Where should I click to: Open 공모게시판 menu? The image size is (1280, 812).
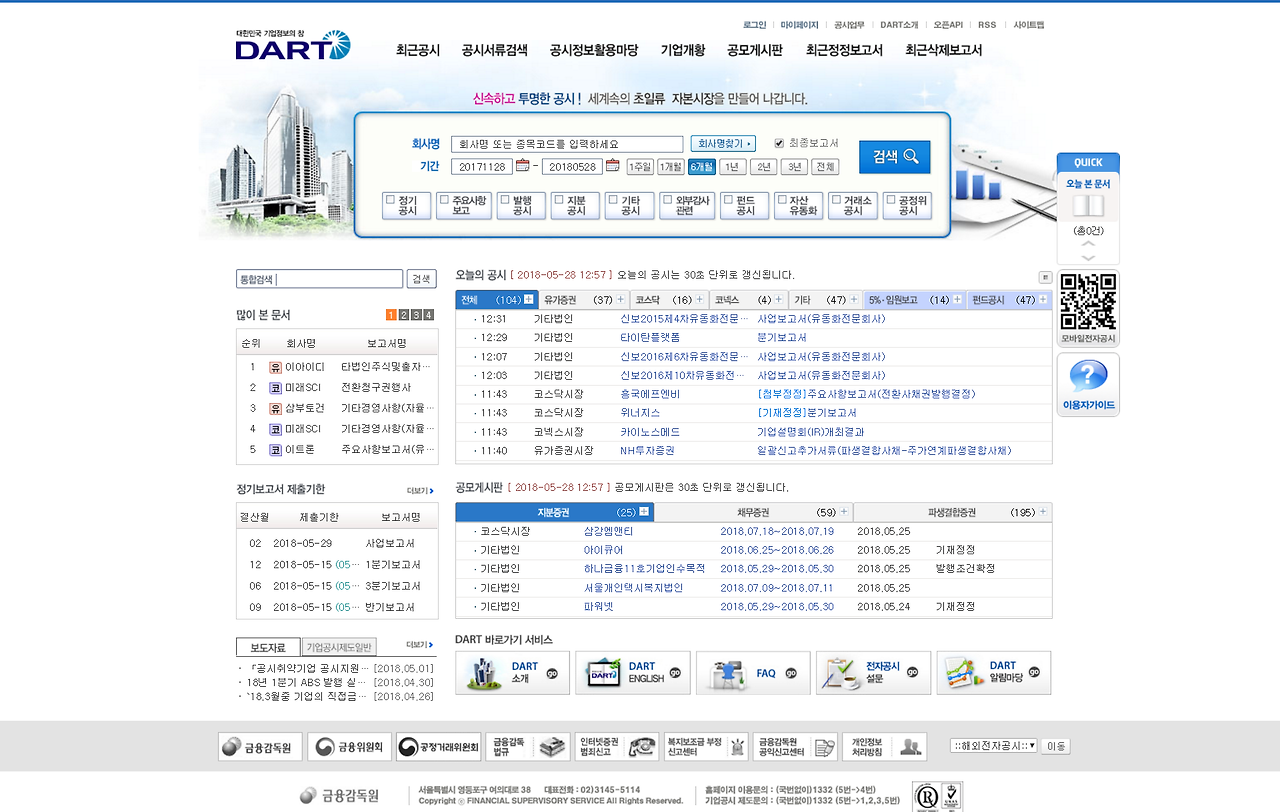755,50
